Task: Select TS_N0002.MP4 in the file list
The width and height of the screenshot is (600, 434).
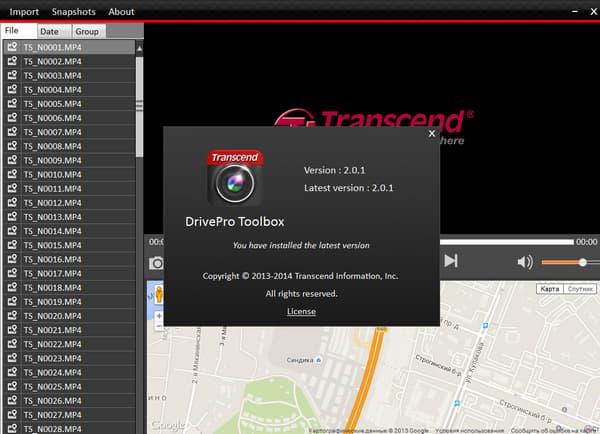Action: tap(69, 61)
